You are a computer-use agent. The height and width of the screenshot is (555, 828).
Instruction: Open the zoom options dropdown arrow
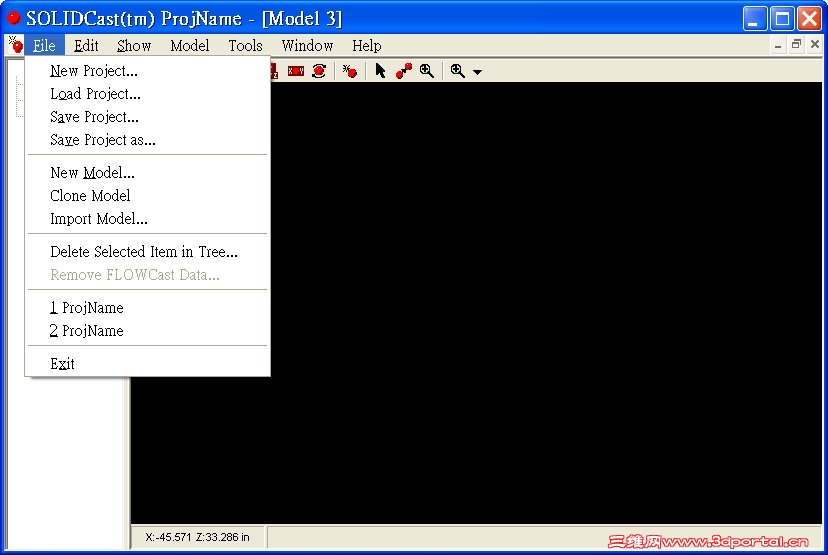point(477,72)
